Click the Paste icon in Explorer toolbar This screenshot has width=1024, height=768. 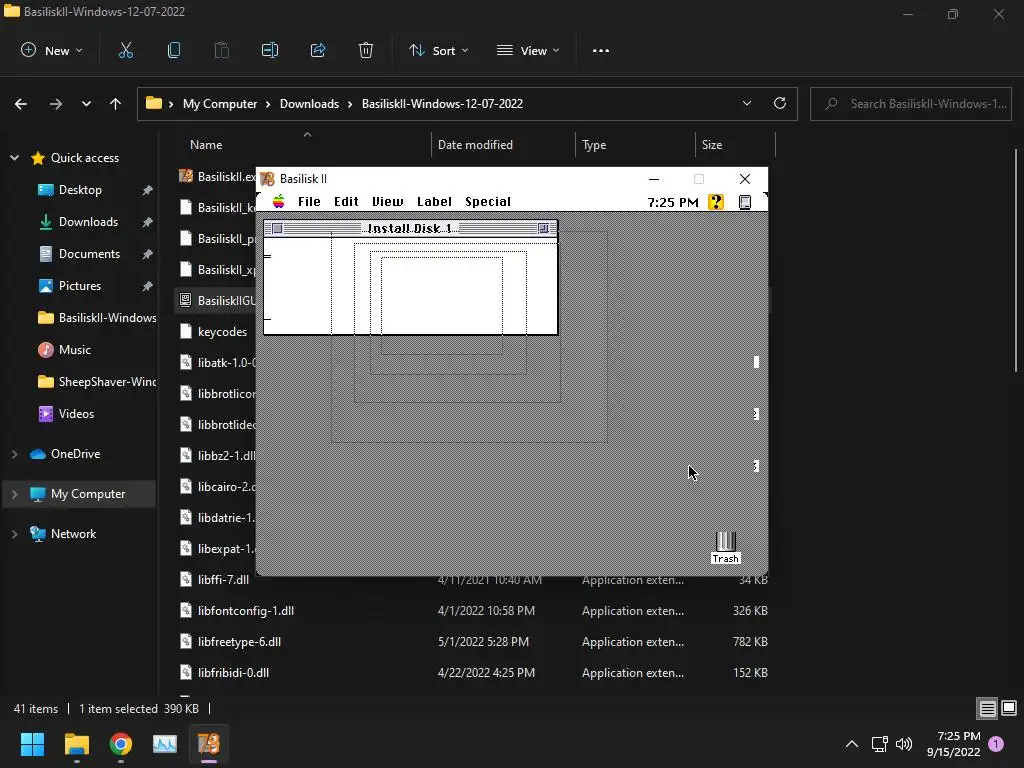[x=221, y=50]
